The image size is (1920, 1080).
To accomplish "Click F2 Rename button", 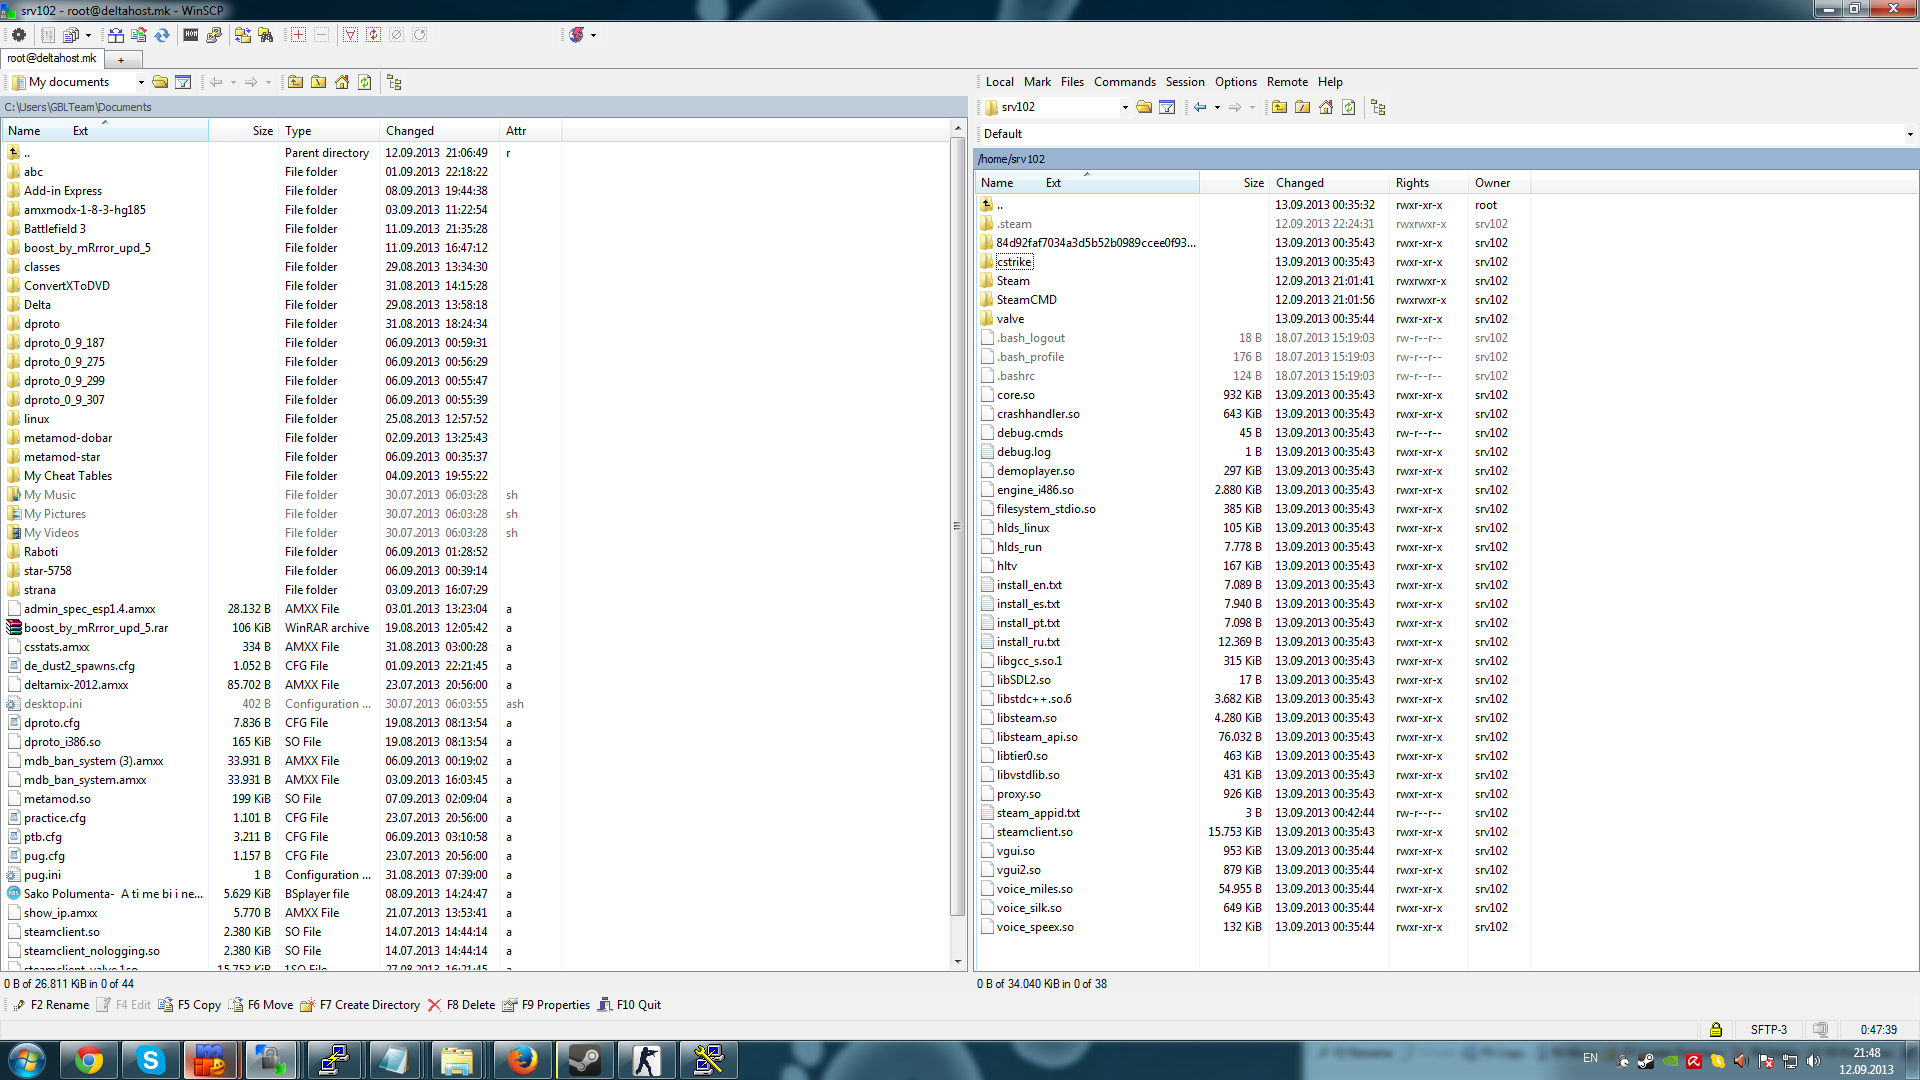I will 51,1005.
